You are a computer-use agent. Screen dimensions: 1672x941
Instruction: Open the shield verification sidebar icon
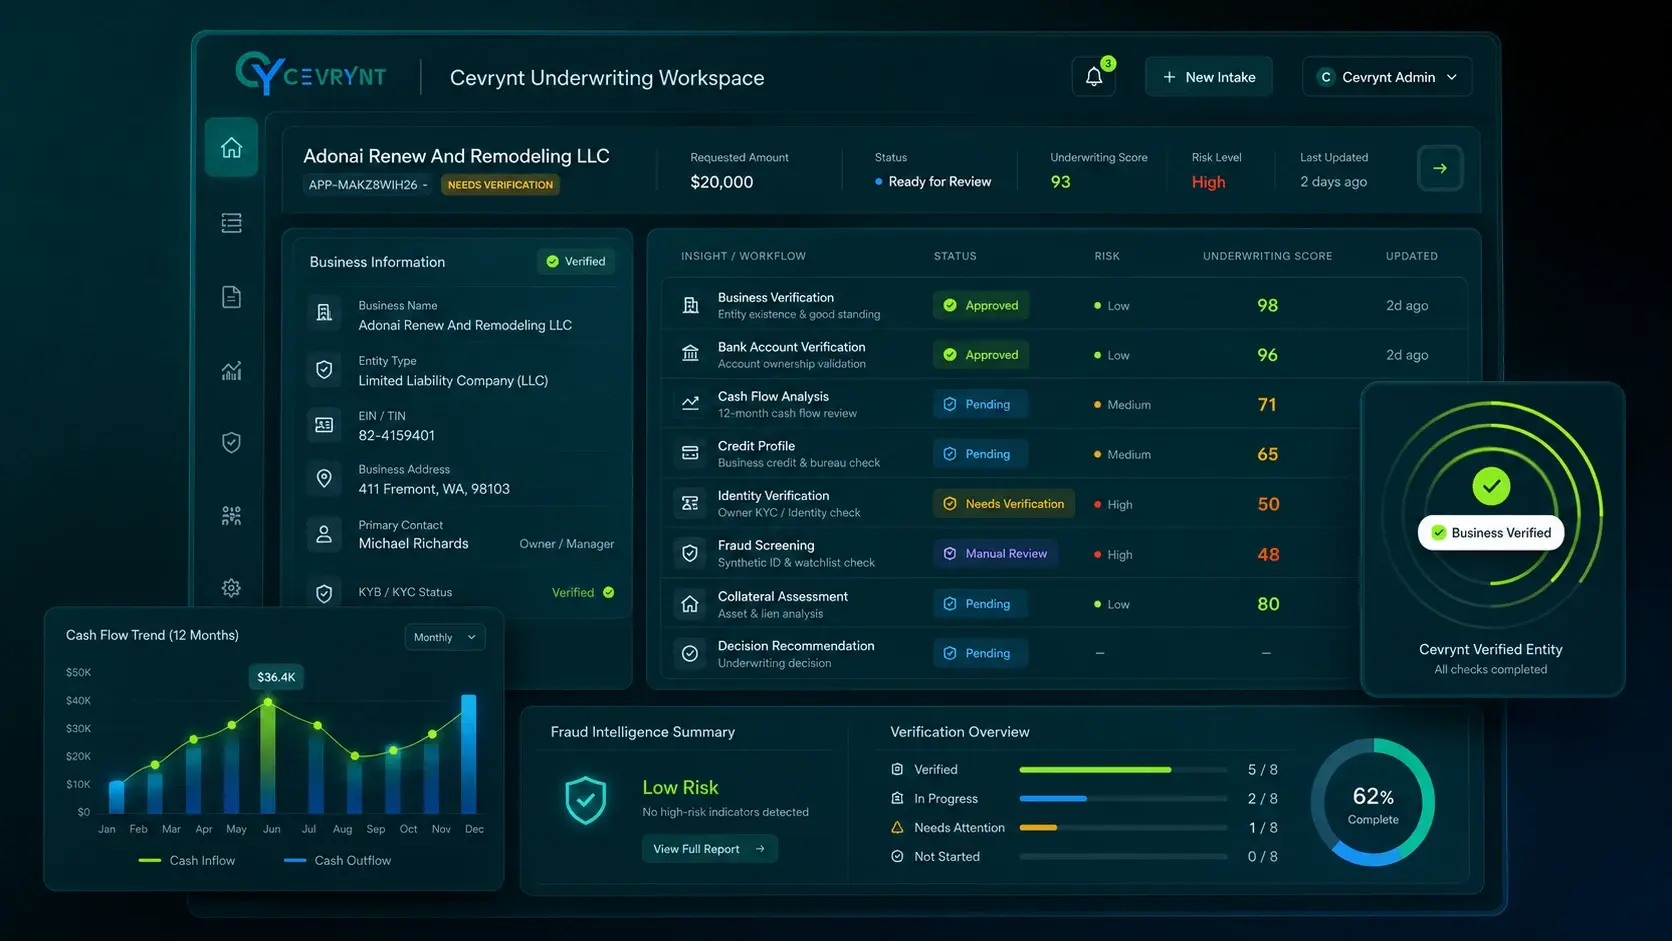231,442
